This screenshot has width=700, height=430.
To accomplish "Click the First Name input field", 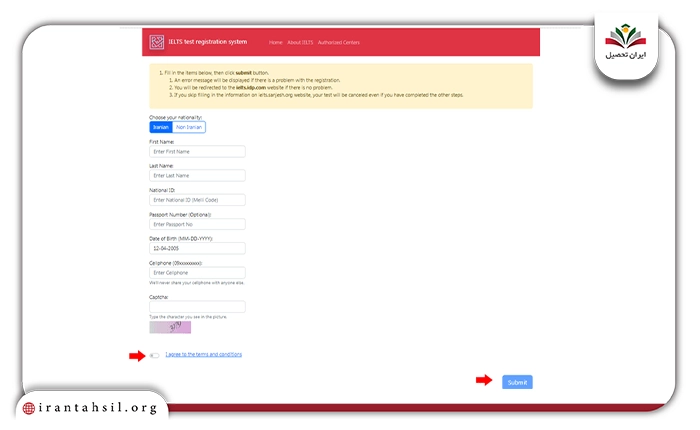I will (197, 151).
